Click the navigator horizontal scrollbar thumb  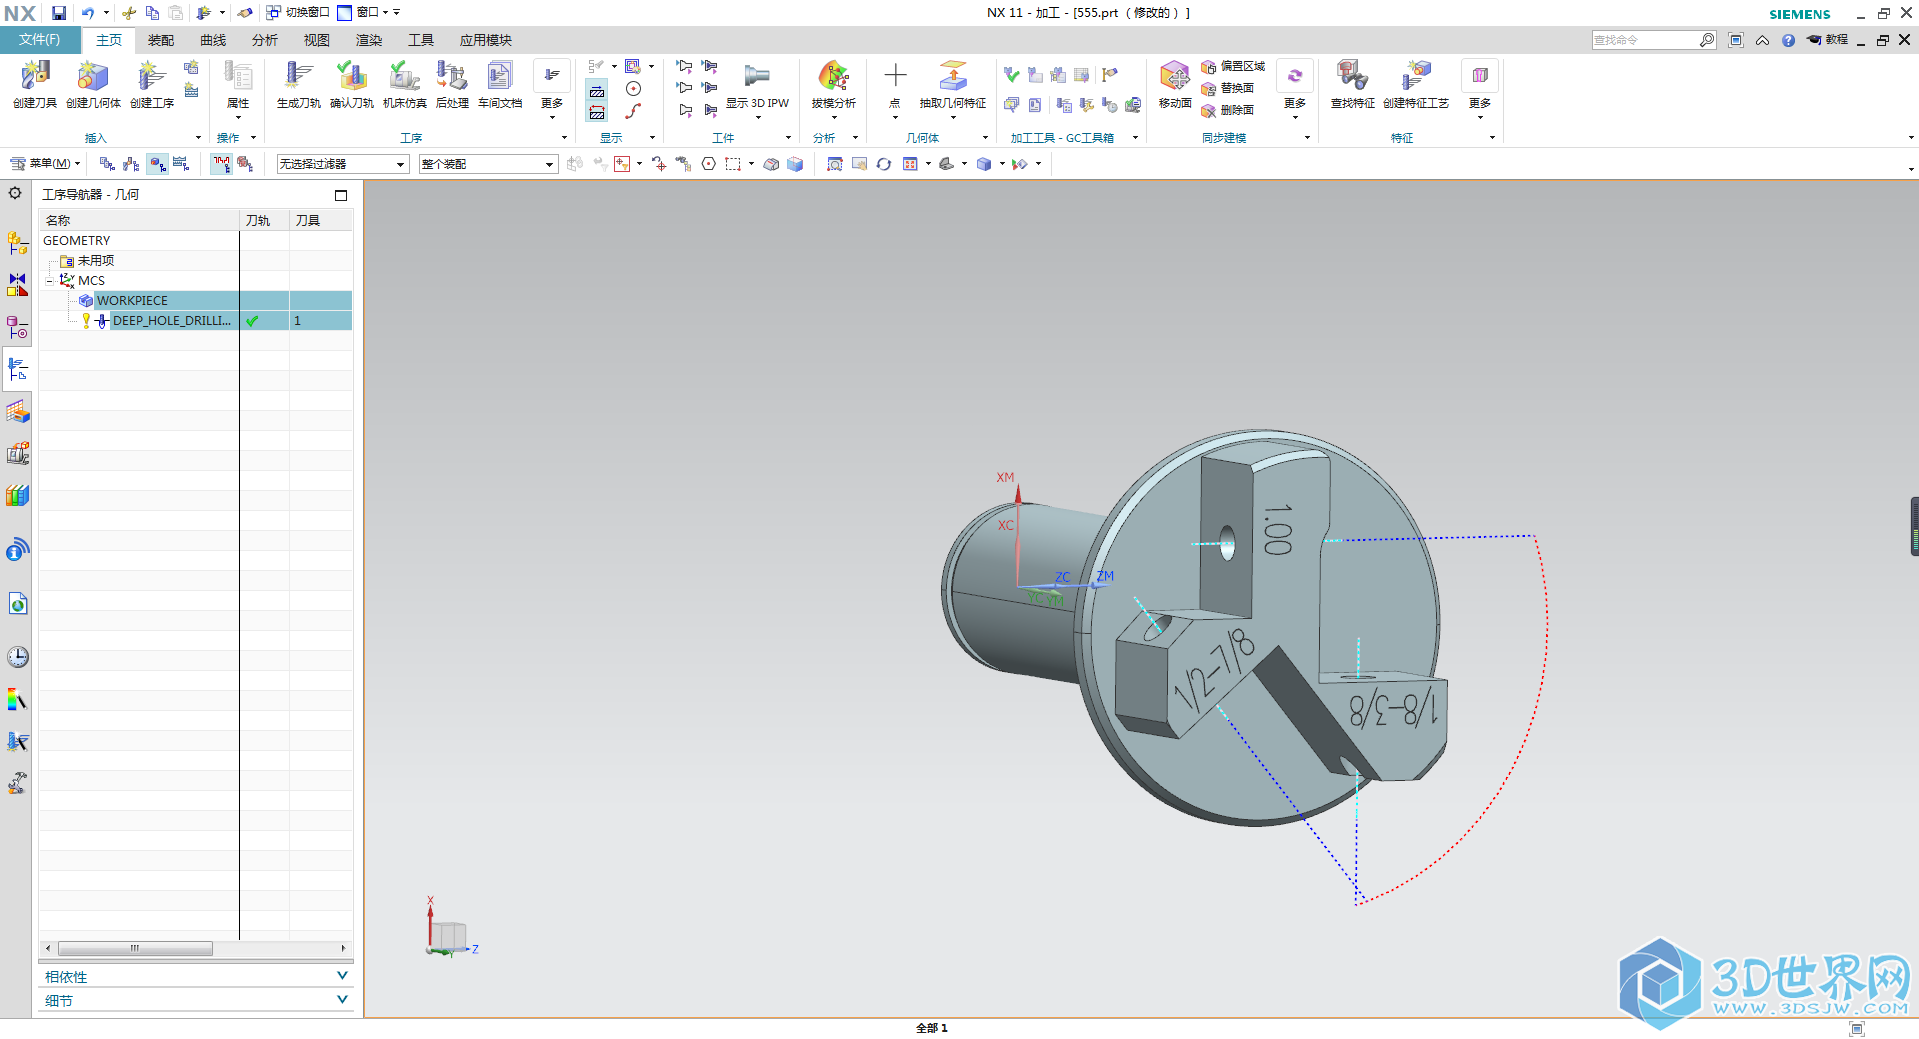(x=135, y=948)
